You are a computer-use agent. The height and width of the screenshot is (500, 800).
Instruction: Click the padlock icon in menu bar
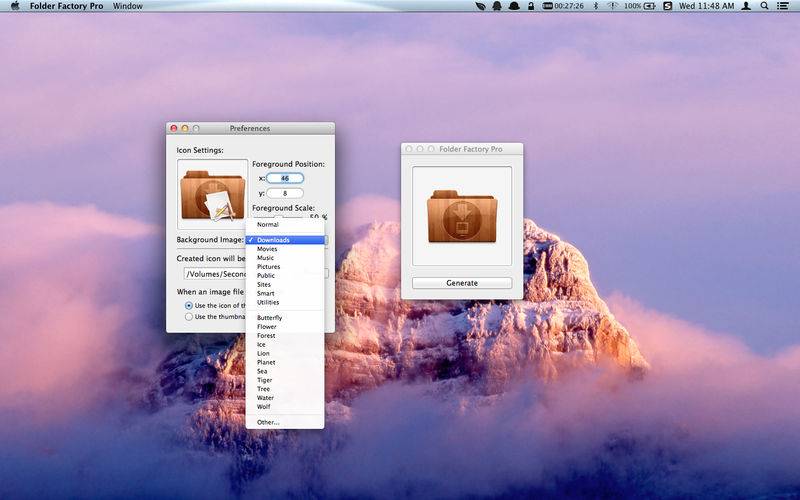click(x=531, y=6)
